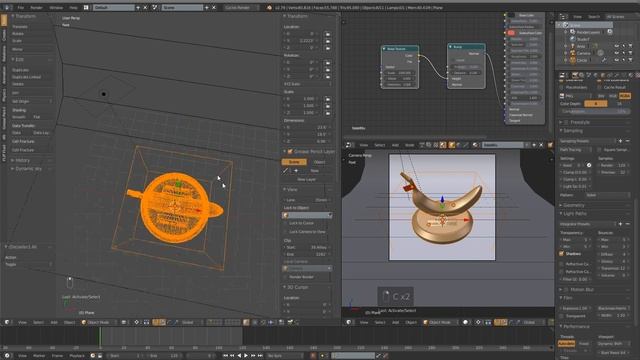Image resolution: width=640 pixels, height=360 pixels.
Task: Open Set Origin dropdown
Action: tap(31, 101)
